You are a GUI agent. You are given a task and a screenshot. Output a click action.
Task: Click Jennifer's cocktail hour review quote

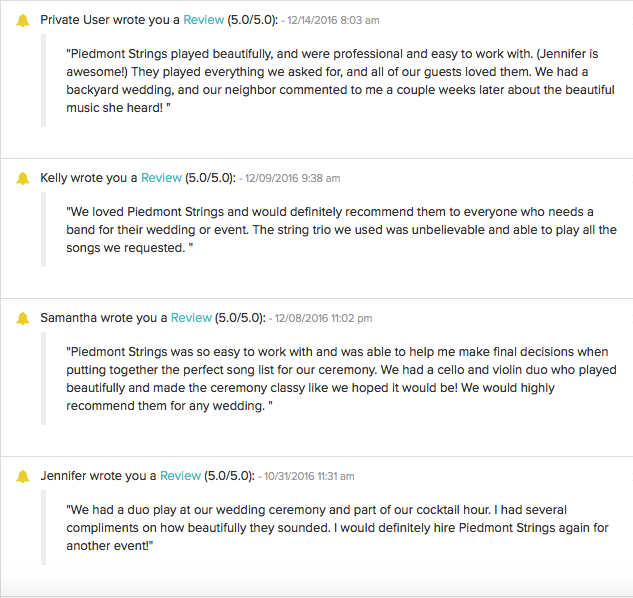coord(337,528)
